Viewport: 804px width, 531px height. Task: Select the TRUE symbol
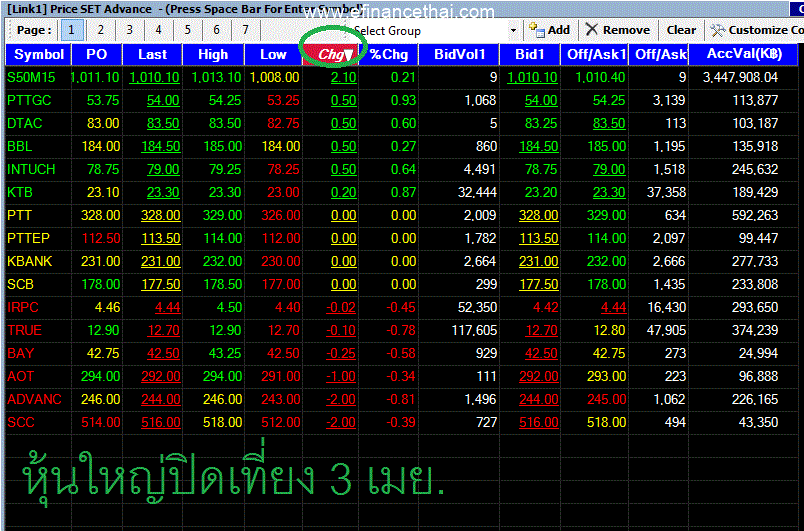25,331
